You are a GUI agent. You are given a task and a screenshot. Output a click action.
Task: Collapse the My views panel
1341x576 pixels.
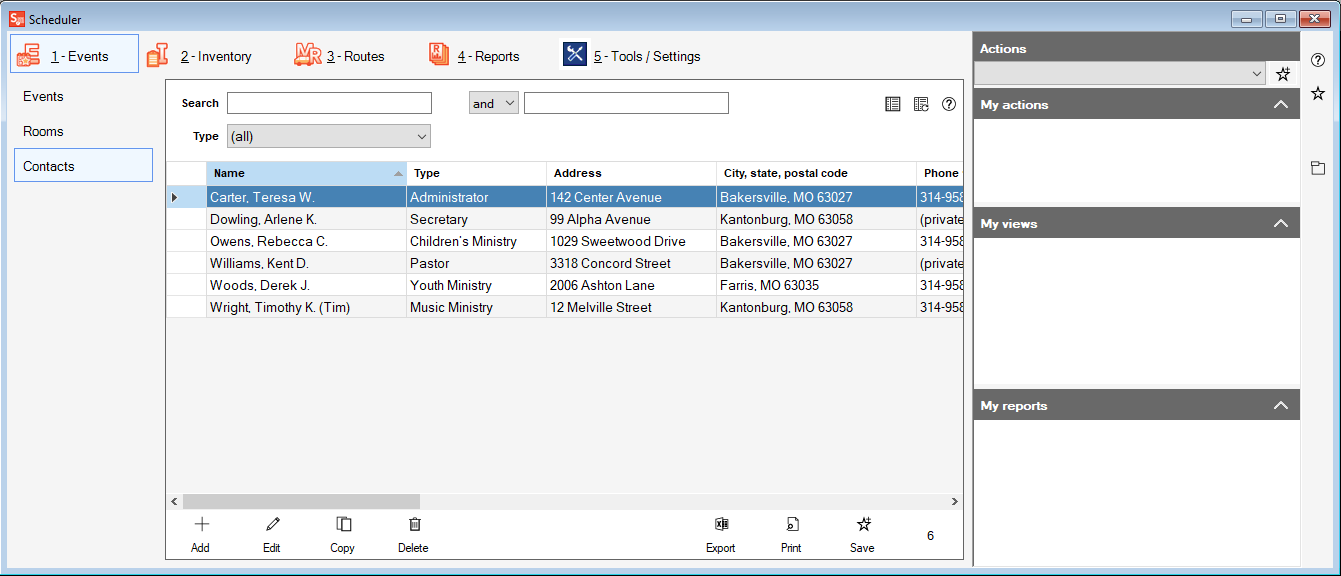tap(1281, 224)
